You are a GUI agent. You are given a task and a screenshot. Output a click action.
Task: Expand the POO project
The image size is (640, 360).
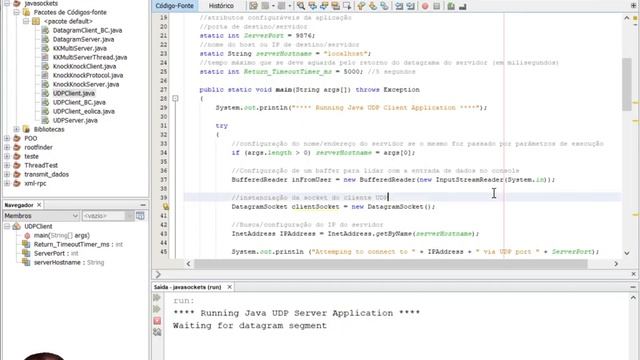click(x=7, y=138)
